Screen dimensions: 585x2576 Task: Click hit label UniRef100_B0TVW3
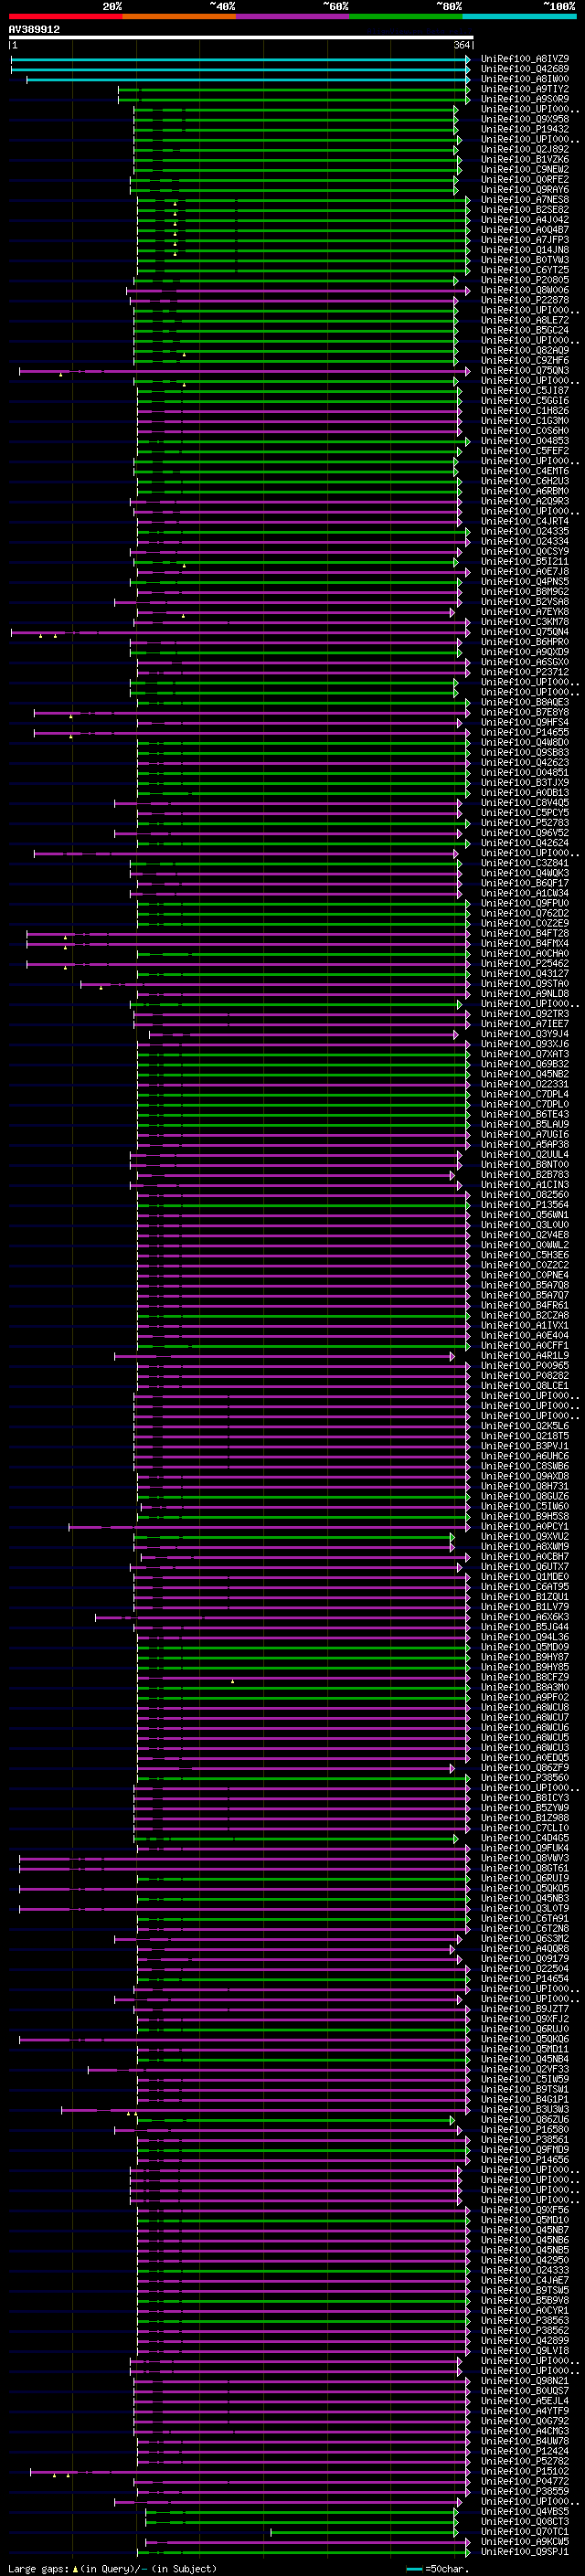point(525,260)
